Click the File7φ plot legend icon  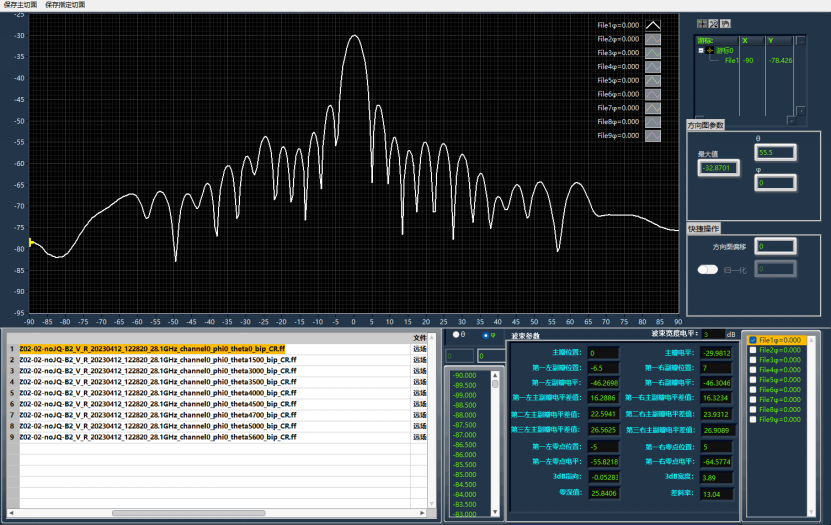(x=653, y=108)
